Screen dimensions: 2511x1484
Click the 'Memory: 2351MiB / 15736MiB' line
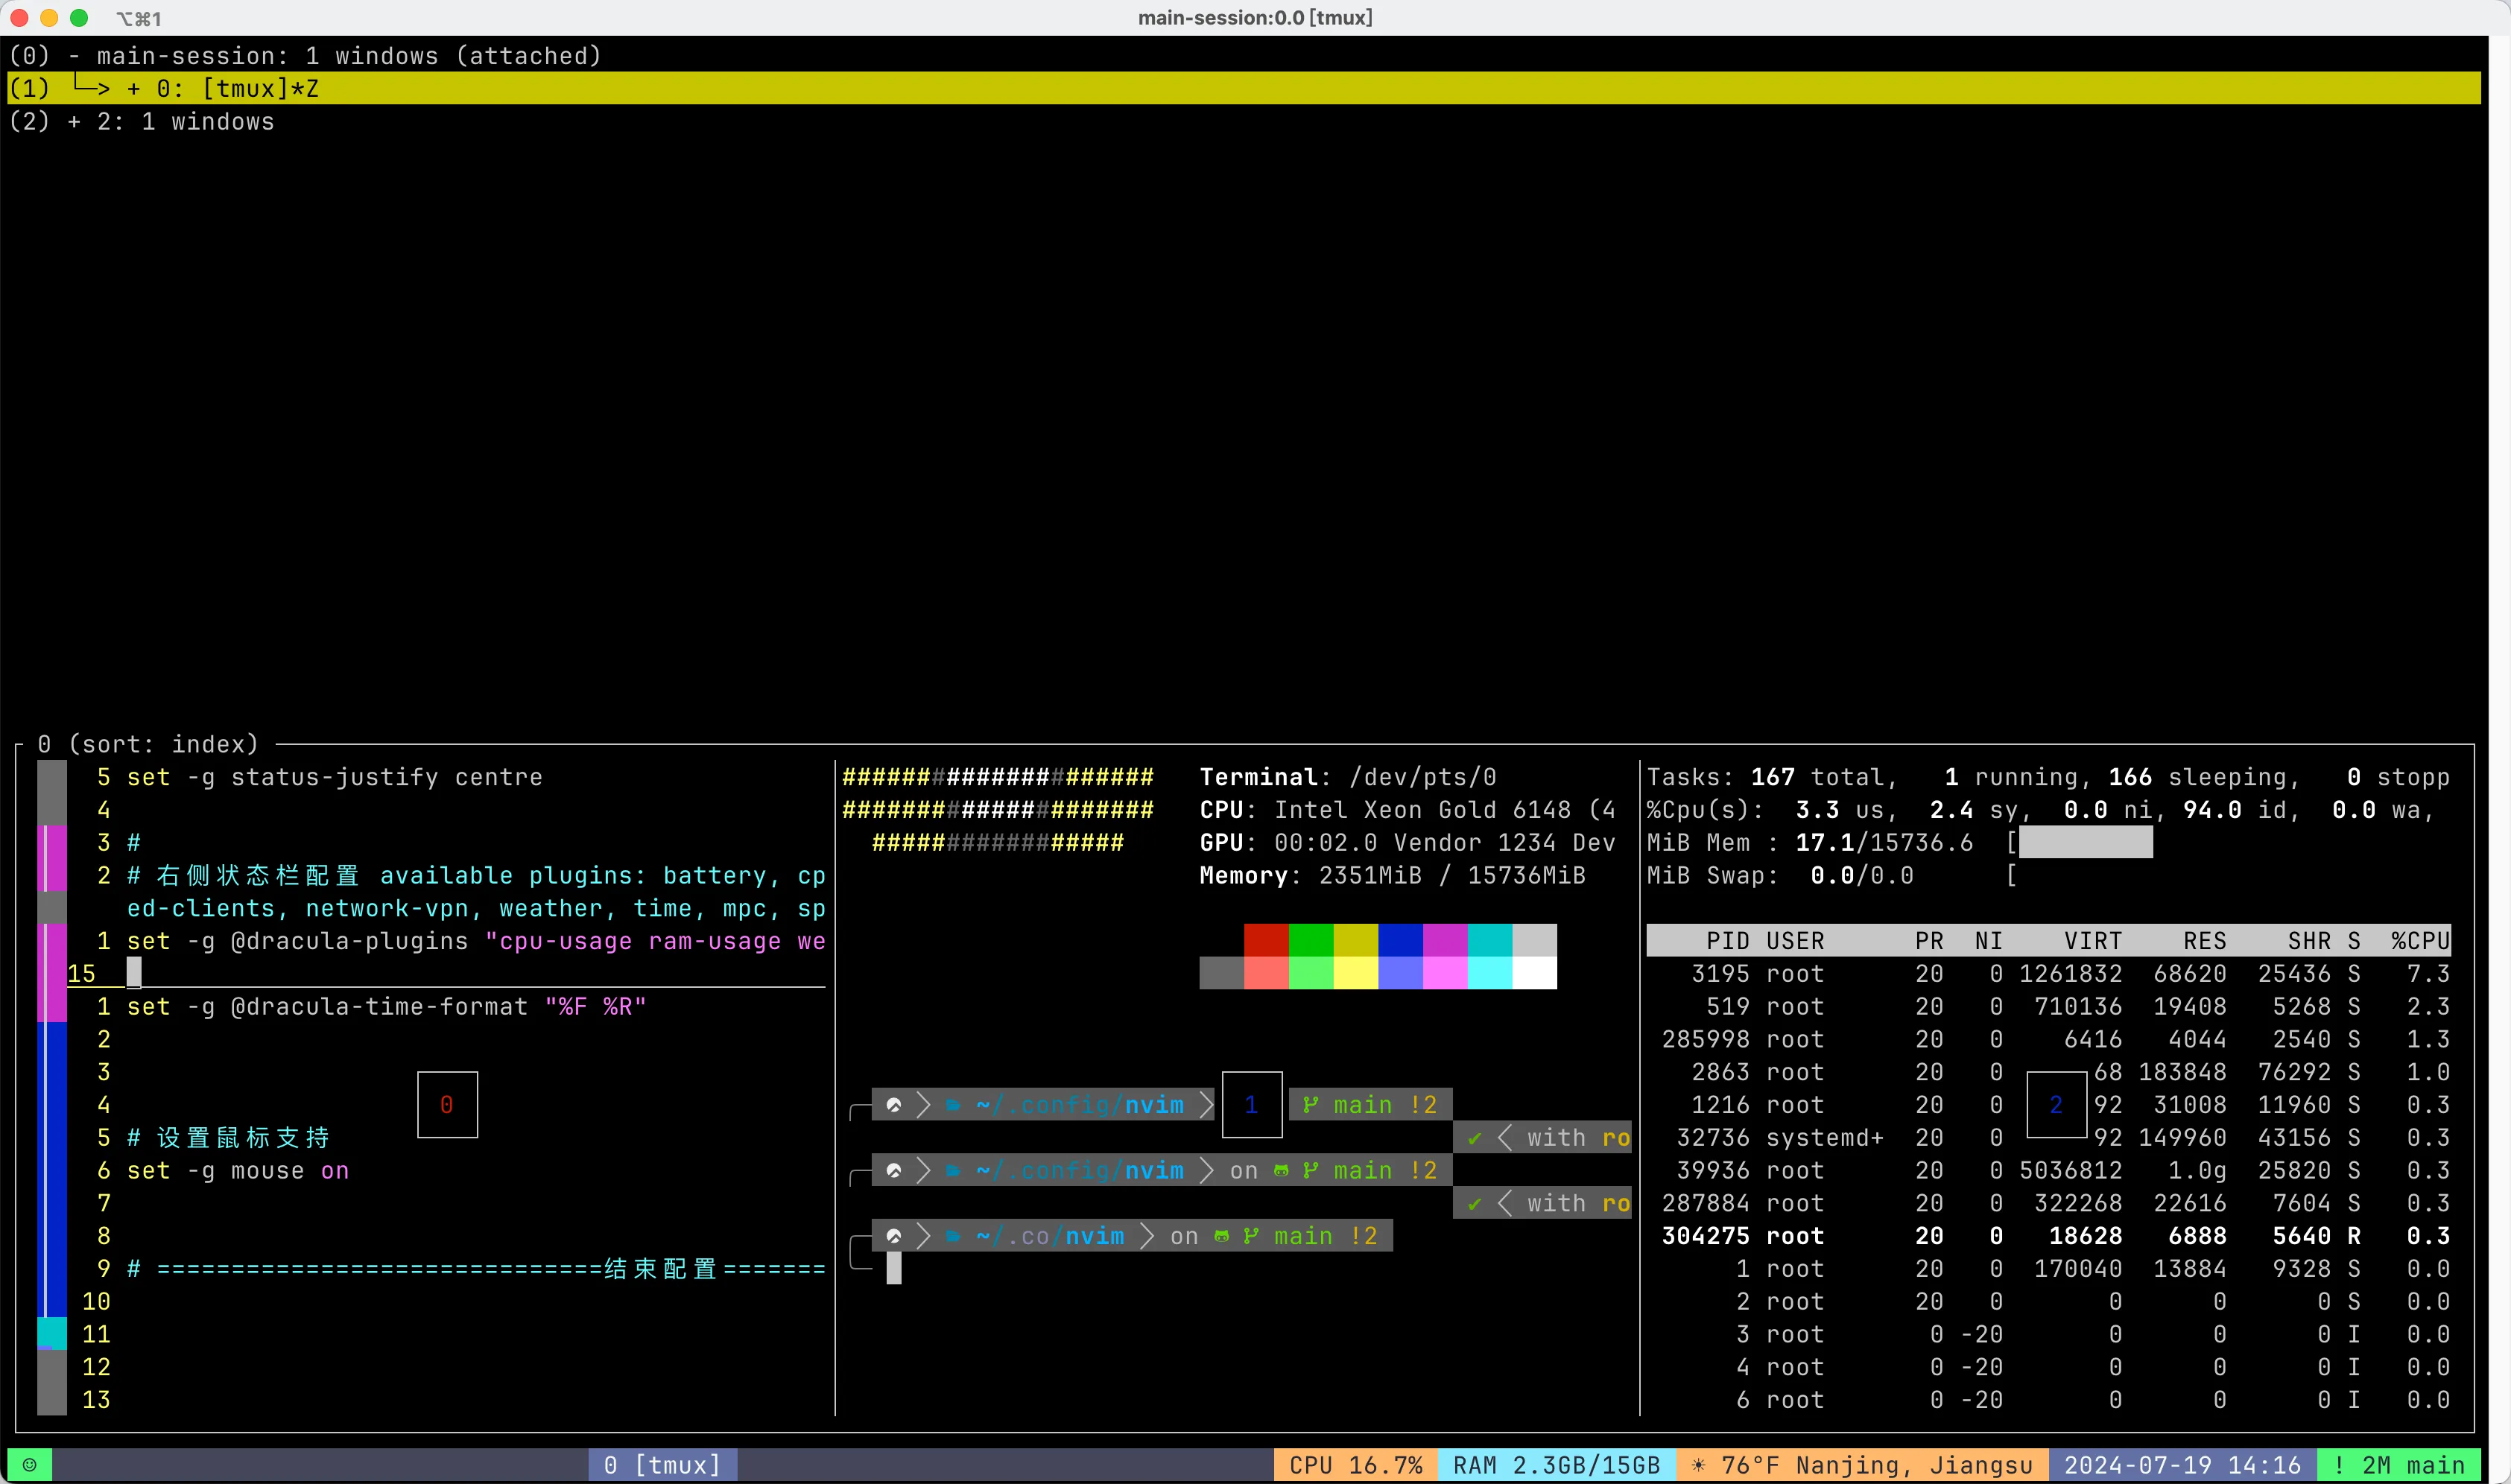tap(1392, 875)
